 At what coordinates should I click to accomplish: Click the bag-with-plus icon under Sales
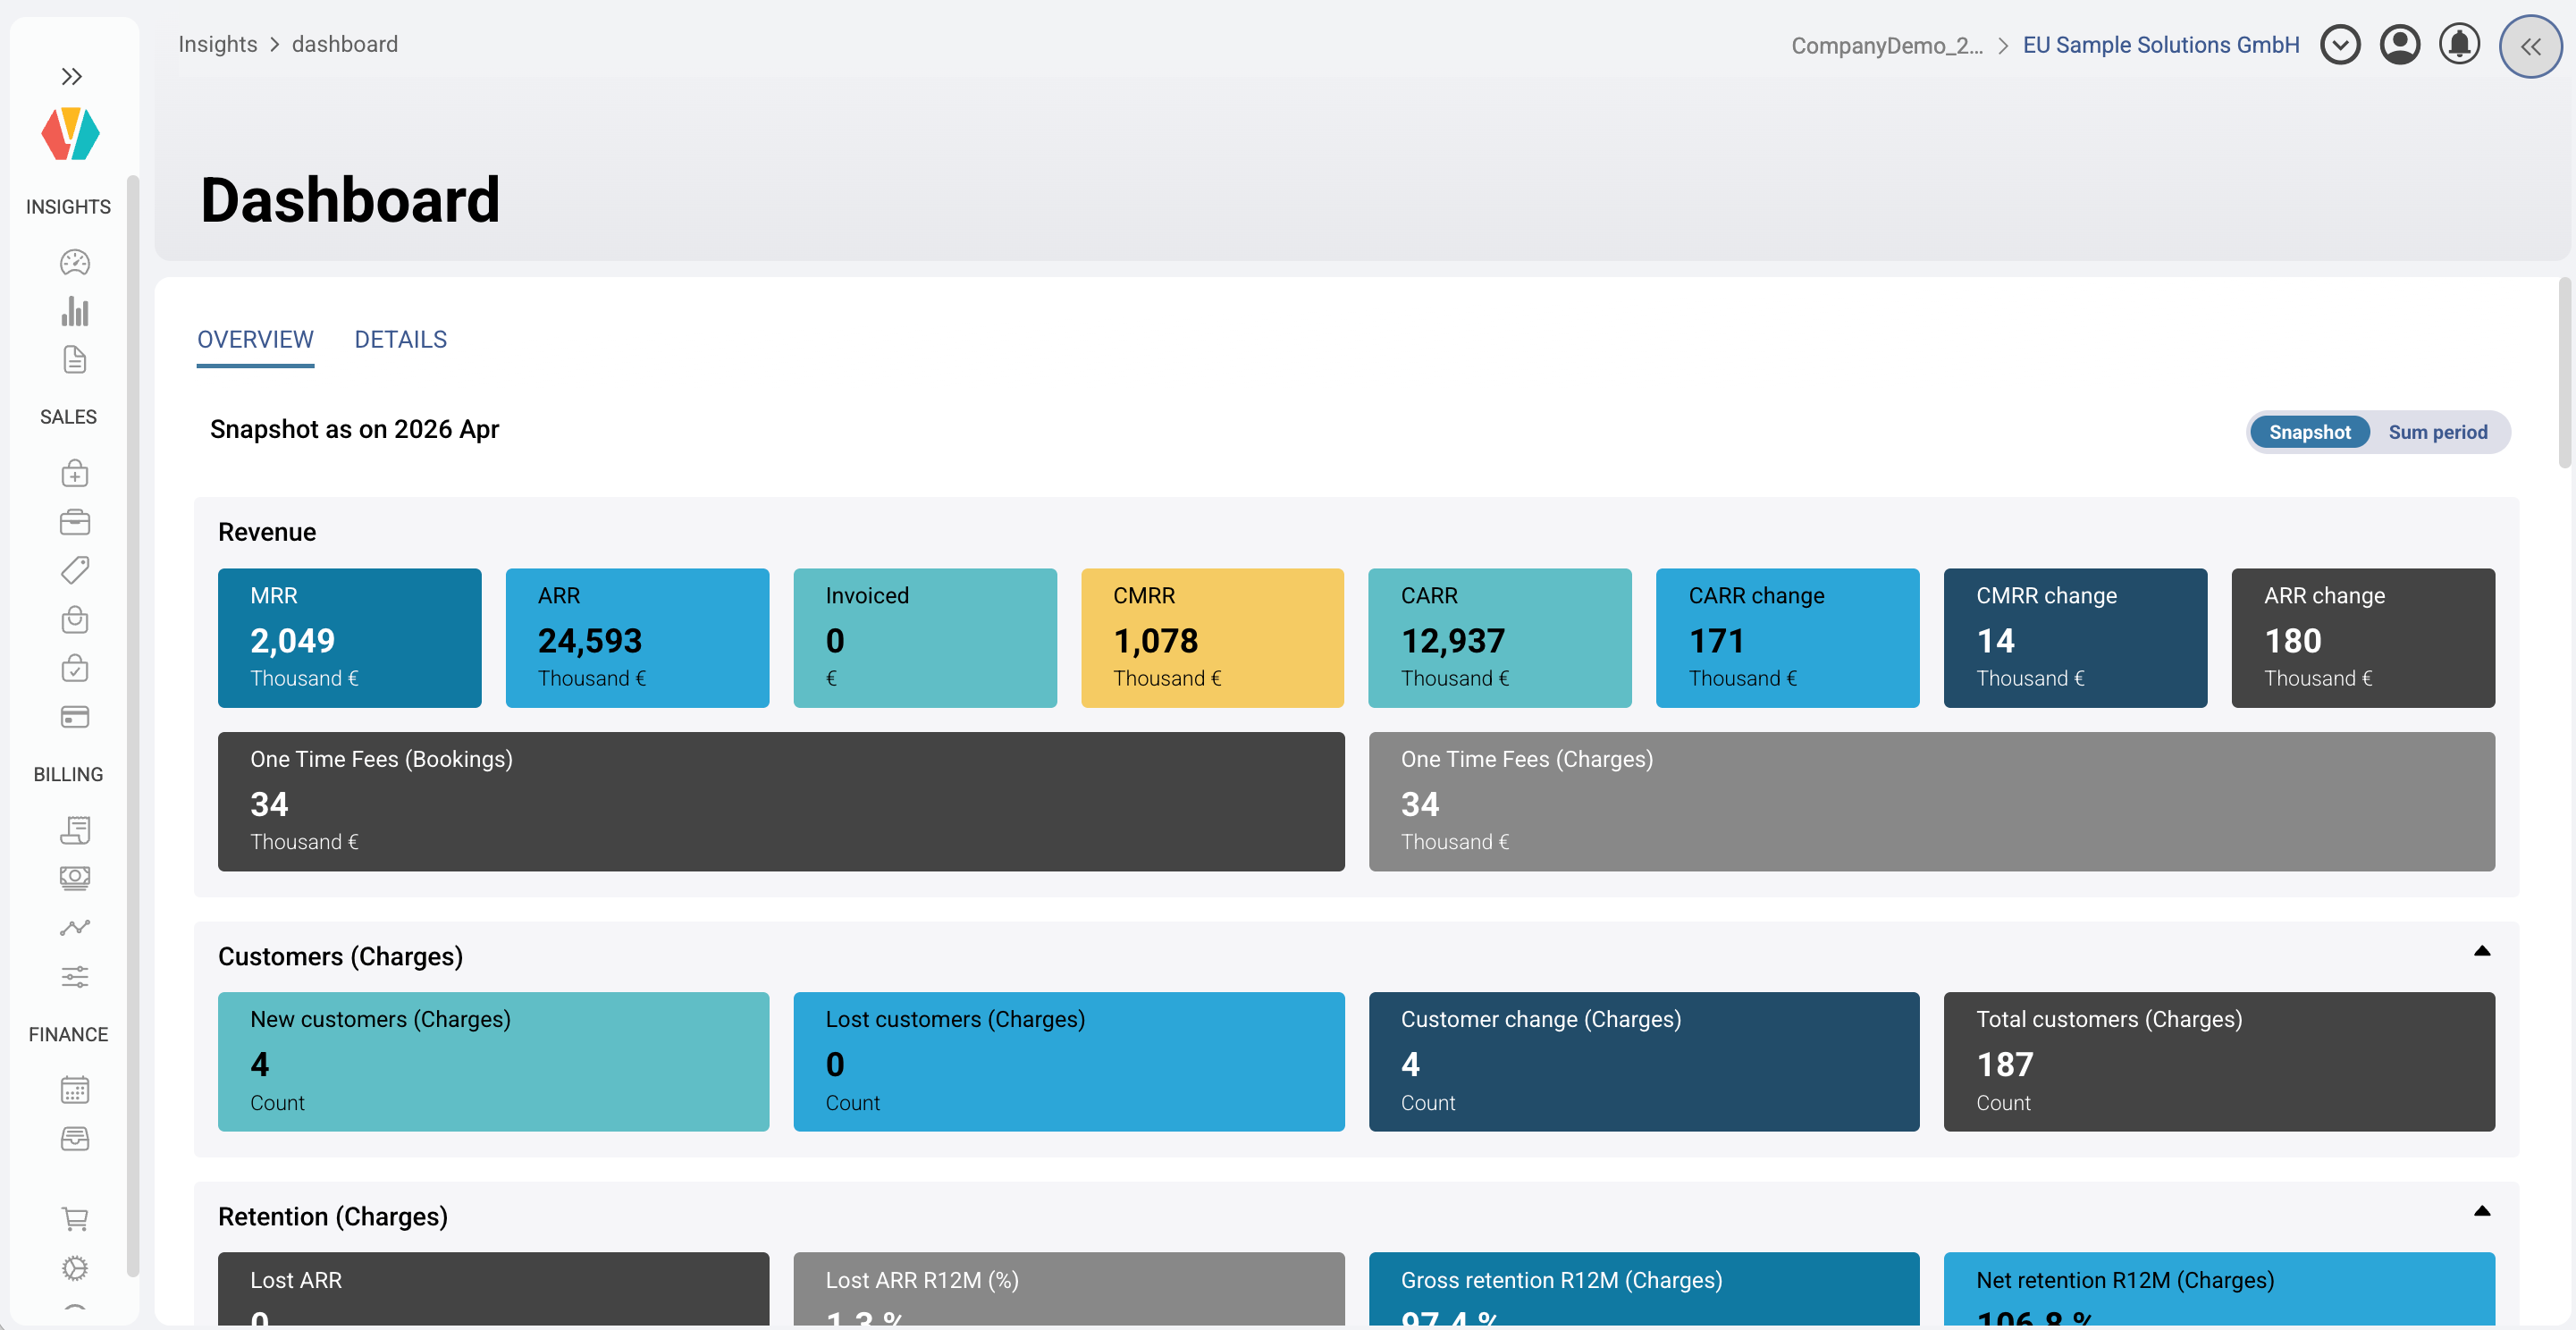75,473
